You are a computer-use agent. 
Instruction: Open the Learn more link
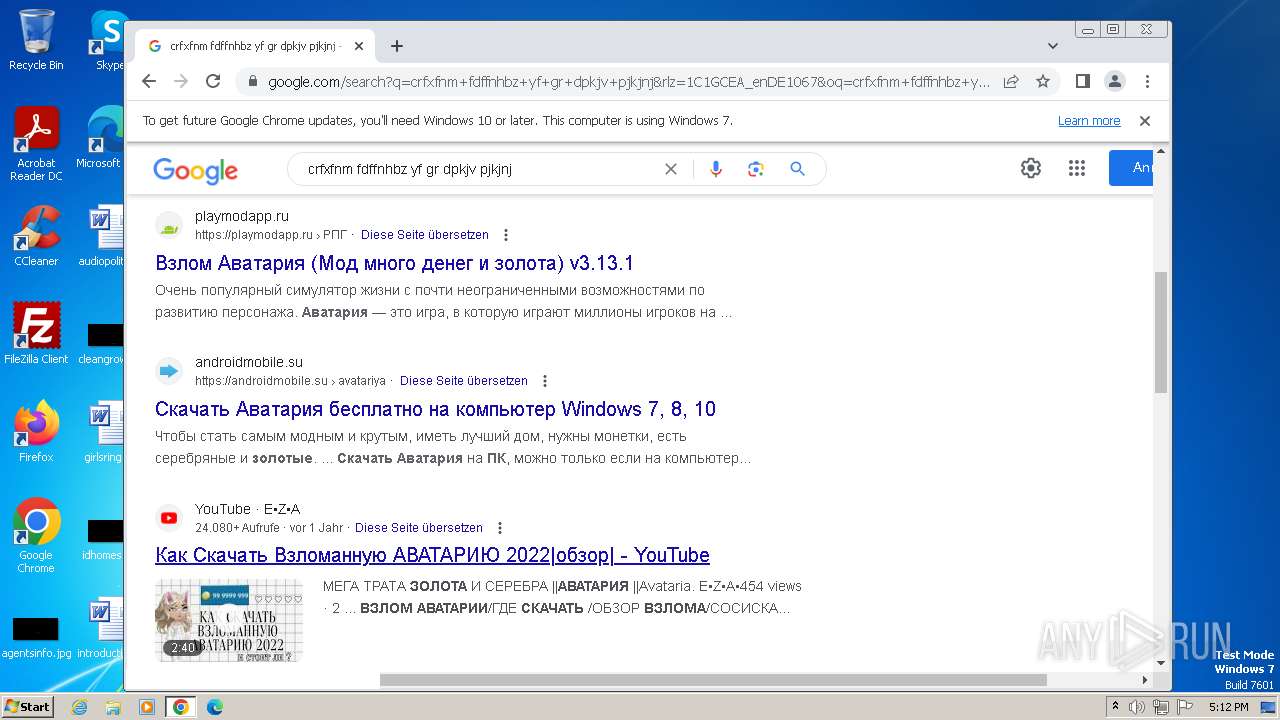(1089, 121)
